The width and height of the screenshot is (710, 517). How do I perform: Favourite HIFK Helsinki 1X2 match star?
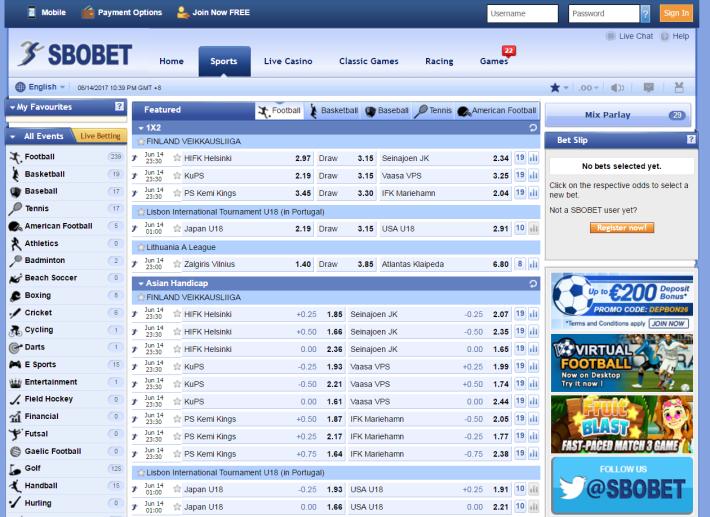(177, 158)
